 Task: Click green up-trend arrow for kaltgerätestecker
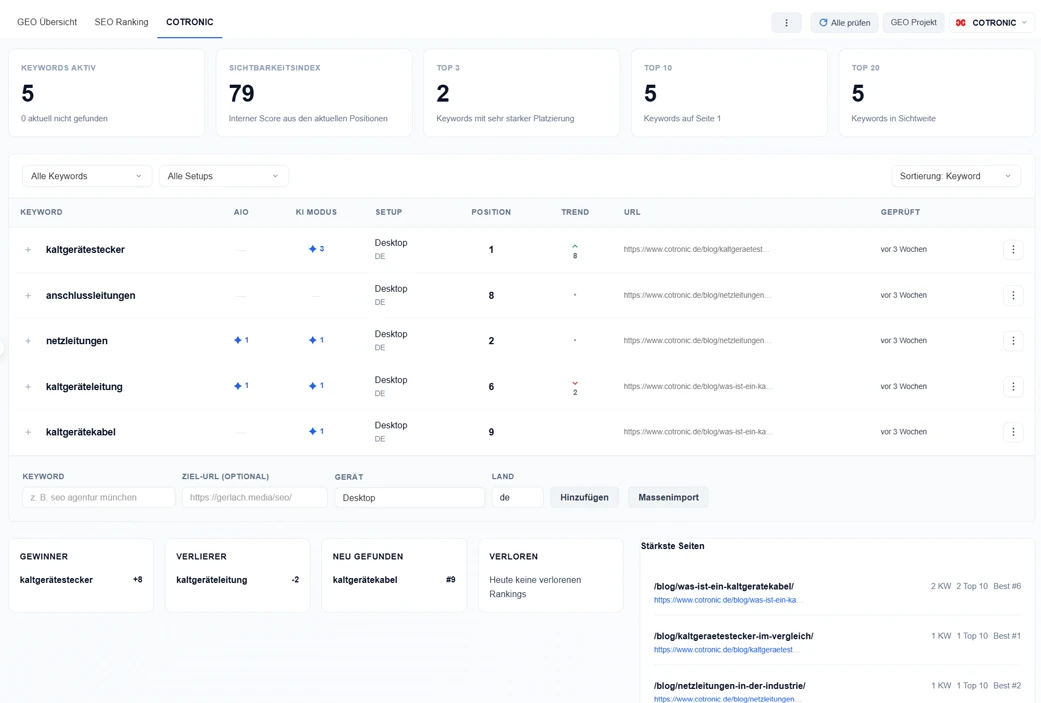pyautogui.click(x=575, y=246)
